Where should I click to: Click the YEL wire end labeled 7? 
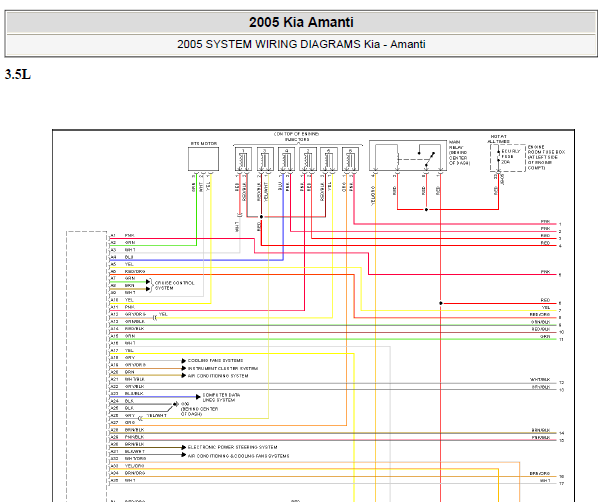click(x=551, y=308)
